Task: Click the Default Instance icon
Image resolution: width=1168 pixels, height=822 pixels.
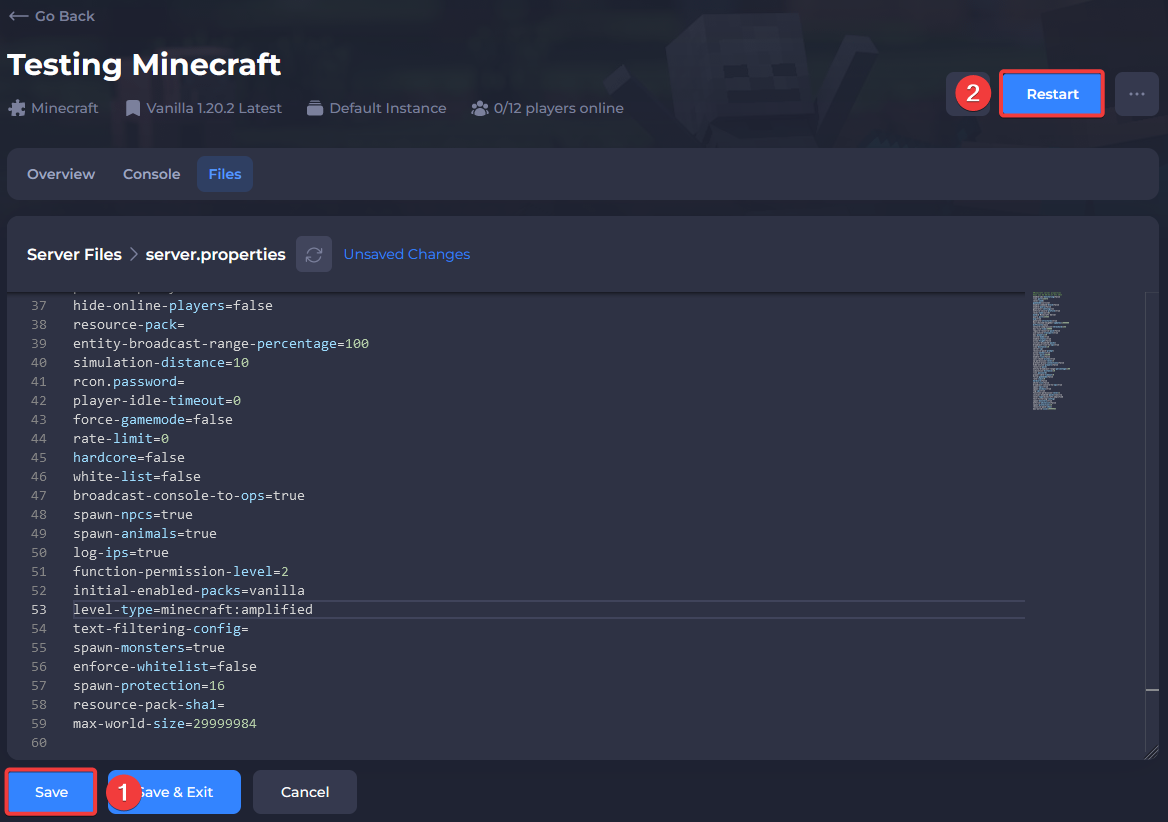Action: pyautogui.click(x=315, y=108)
